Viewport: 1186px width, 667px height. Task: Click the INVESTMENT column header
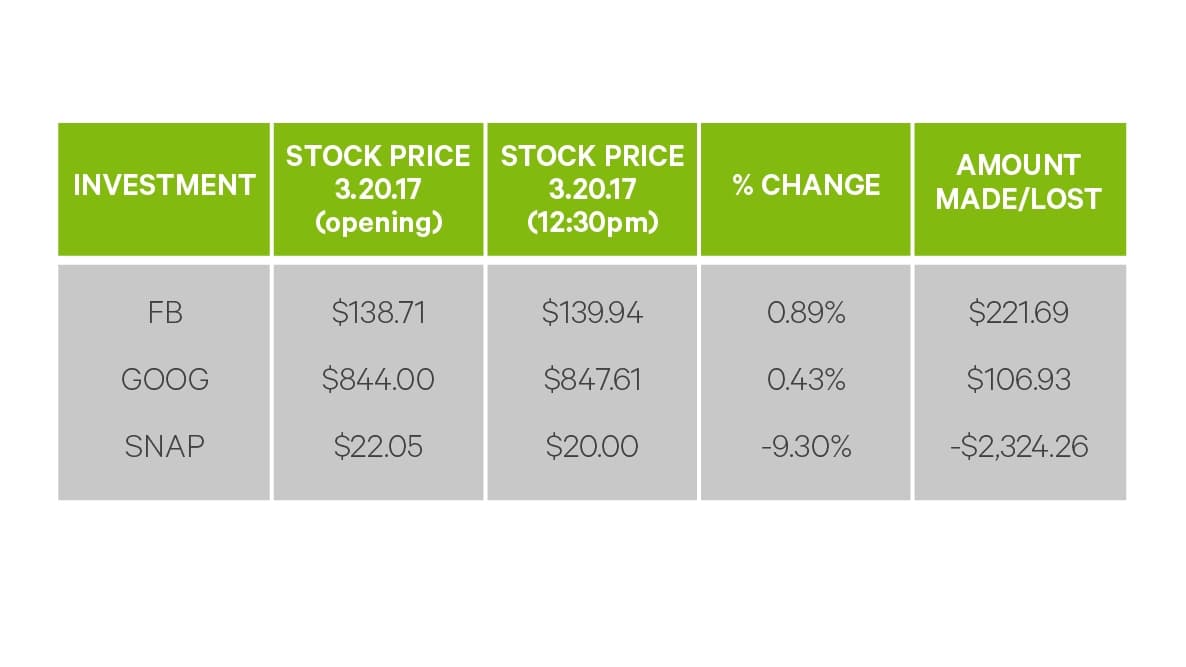(x=164, y=186)
